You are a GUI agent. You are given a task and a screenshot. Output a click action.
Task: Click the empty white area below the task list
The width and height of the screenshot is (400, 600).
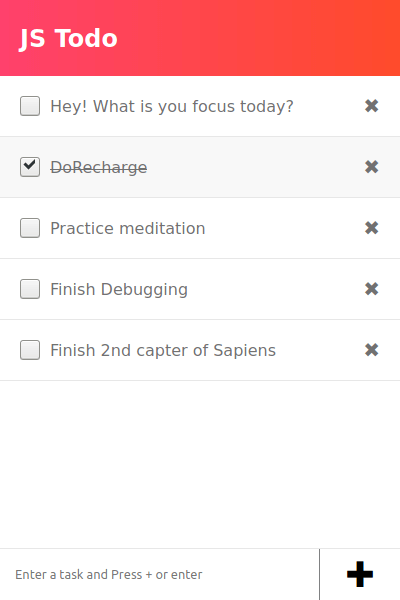200,465
